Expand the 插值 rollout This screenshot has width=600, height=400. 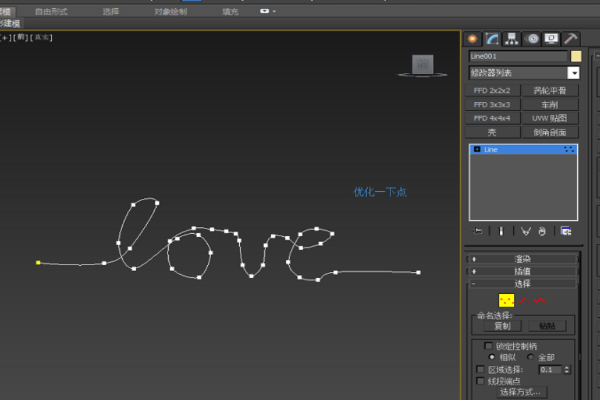click(x=522, y=271)
